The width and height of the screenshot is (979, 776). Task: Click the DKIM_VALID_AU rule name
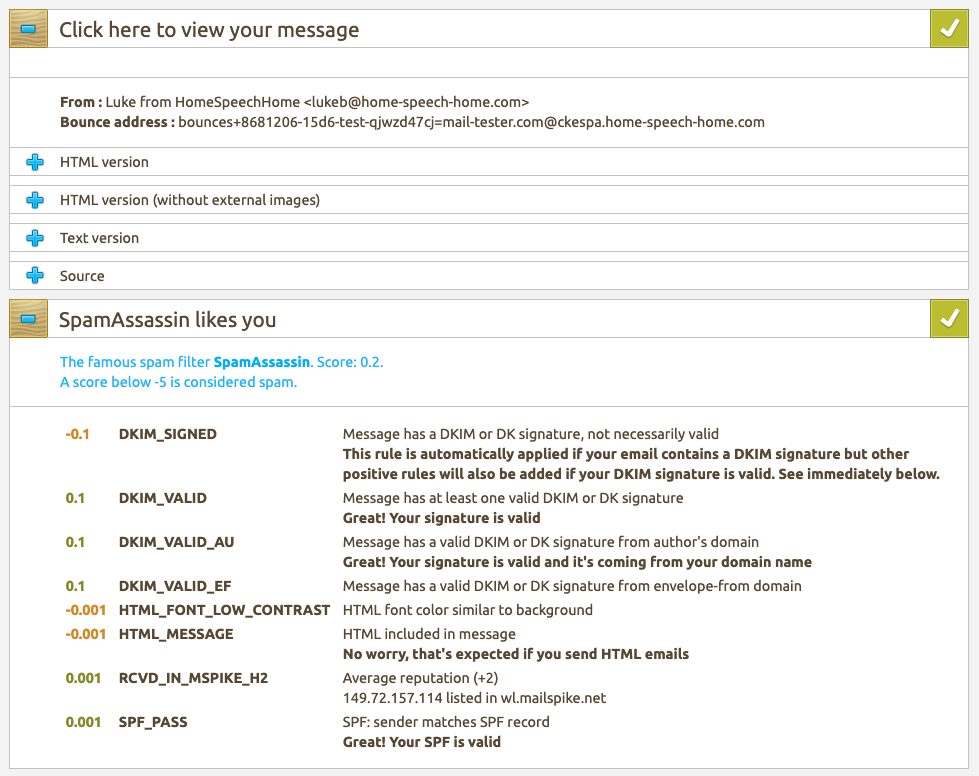click(177, 542)
